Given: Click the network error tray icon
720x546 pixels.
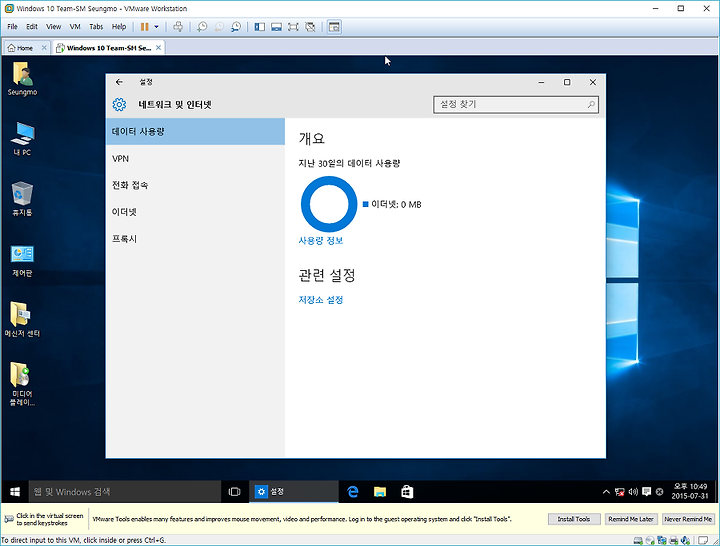Looking at the screenshot, I should pyautogui.click(x=619, y=492).
